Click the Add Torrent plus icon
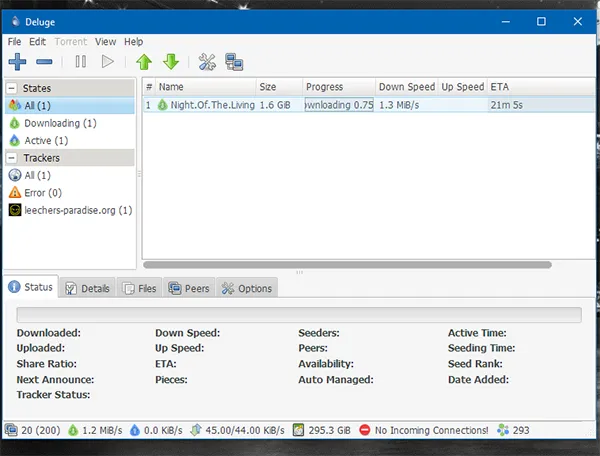This screenshot has width=600, height=456. point(17,62)
